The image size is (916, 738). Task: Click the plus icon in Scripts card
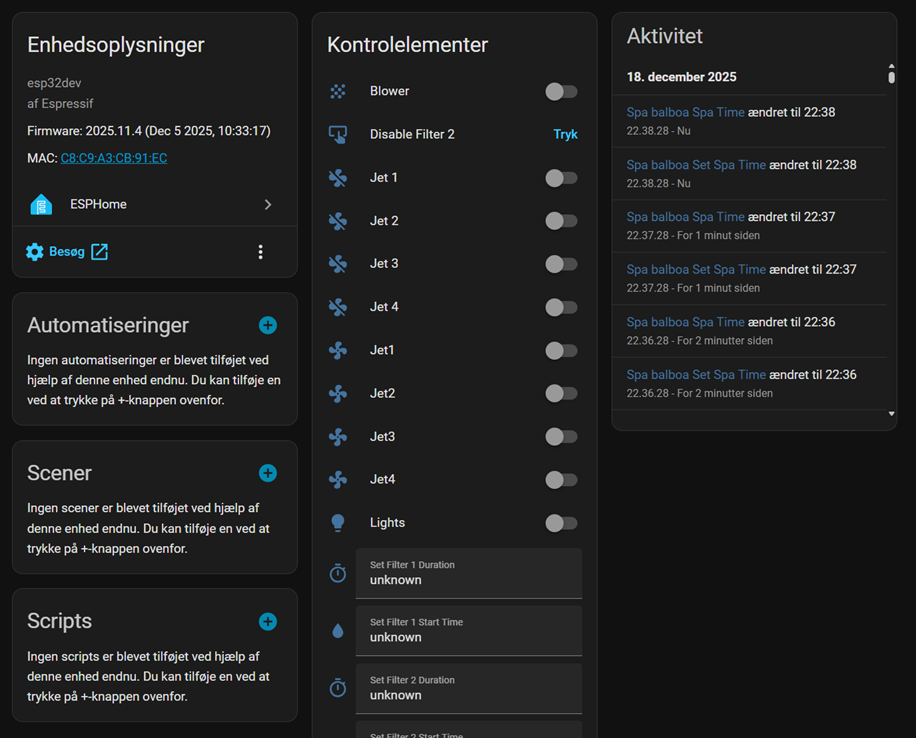click(267, 621)
